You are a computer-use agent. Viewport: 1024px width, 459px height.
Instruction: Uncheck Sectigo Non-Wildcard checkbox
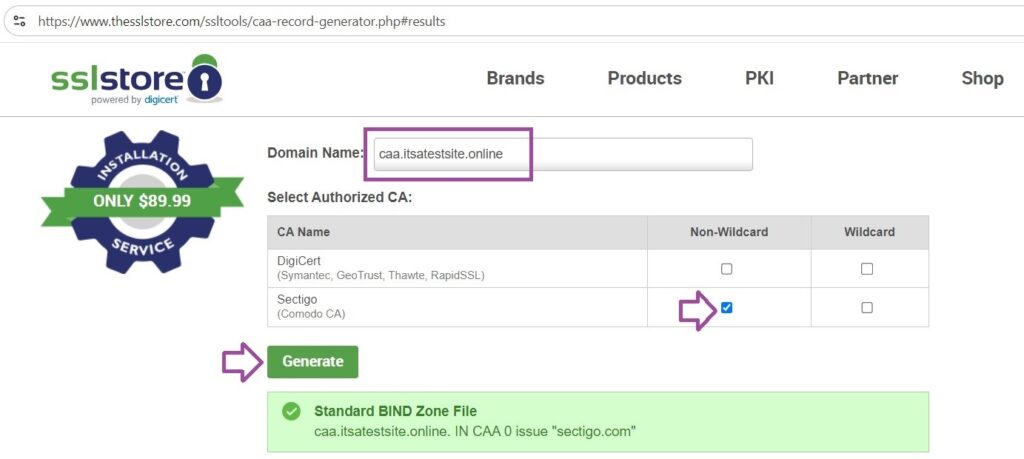click(726, 308)
